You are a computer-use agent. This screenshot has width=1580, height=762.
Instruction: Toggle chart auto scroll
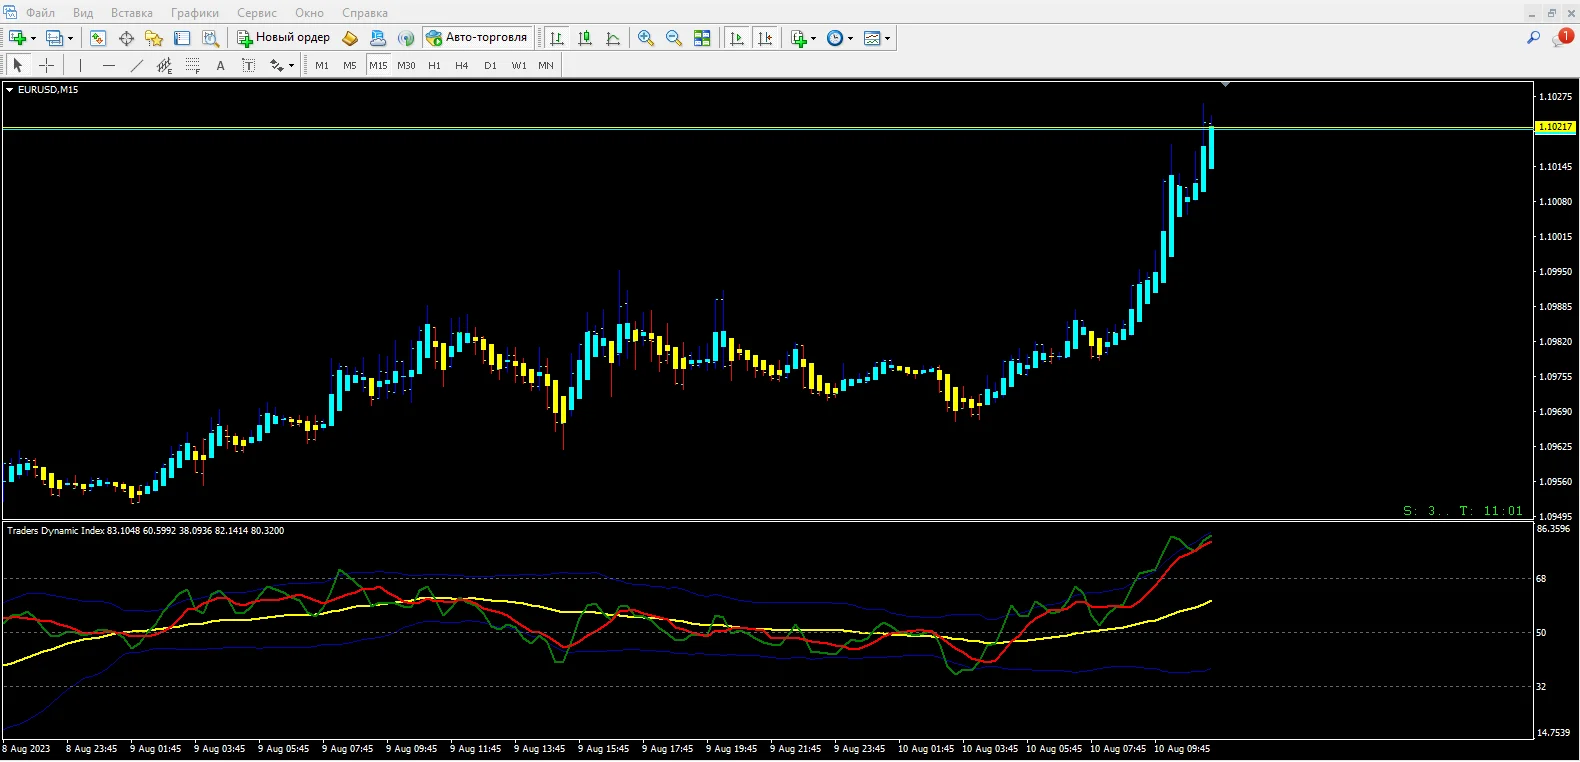(737, 38)
